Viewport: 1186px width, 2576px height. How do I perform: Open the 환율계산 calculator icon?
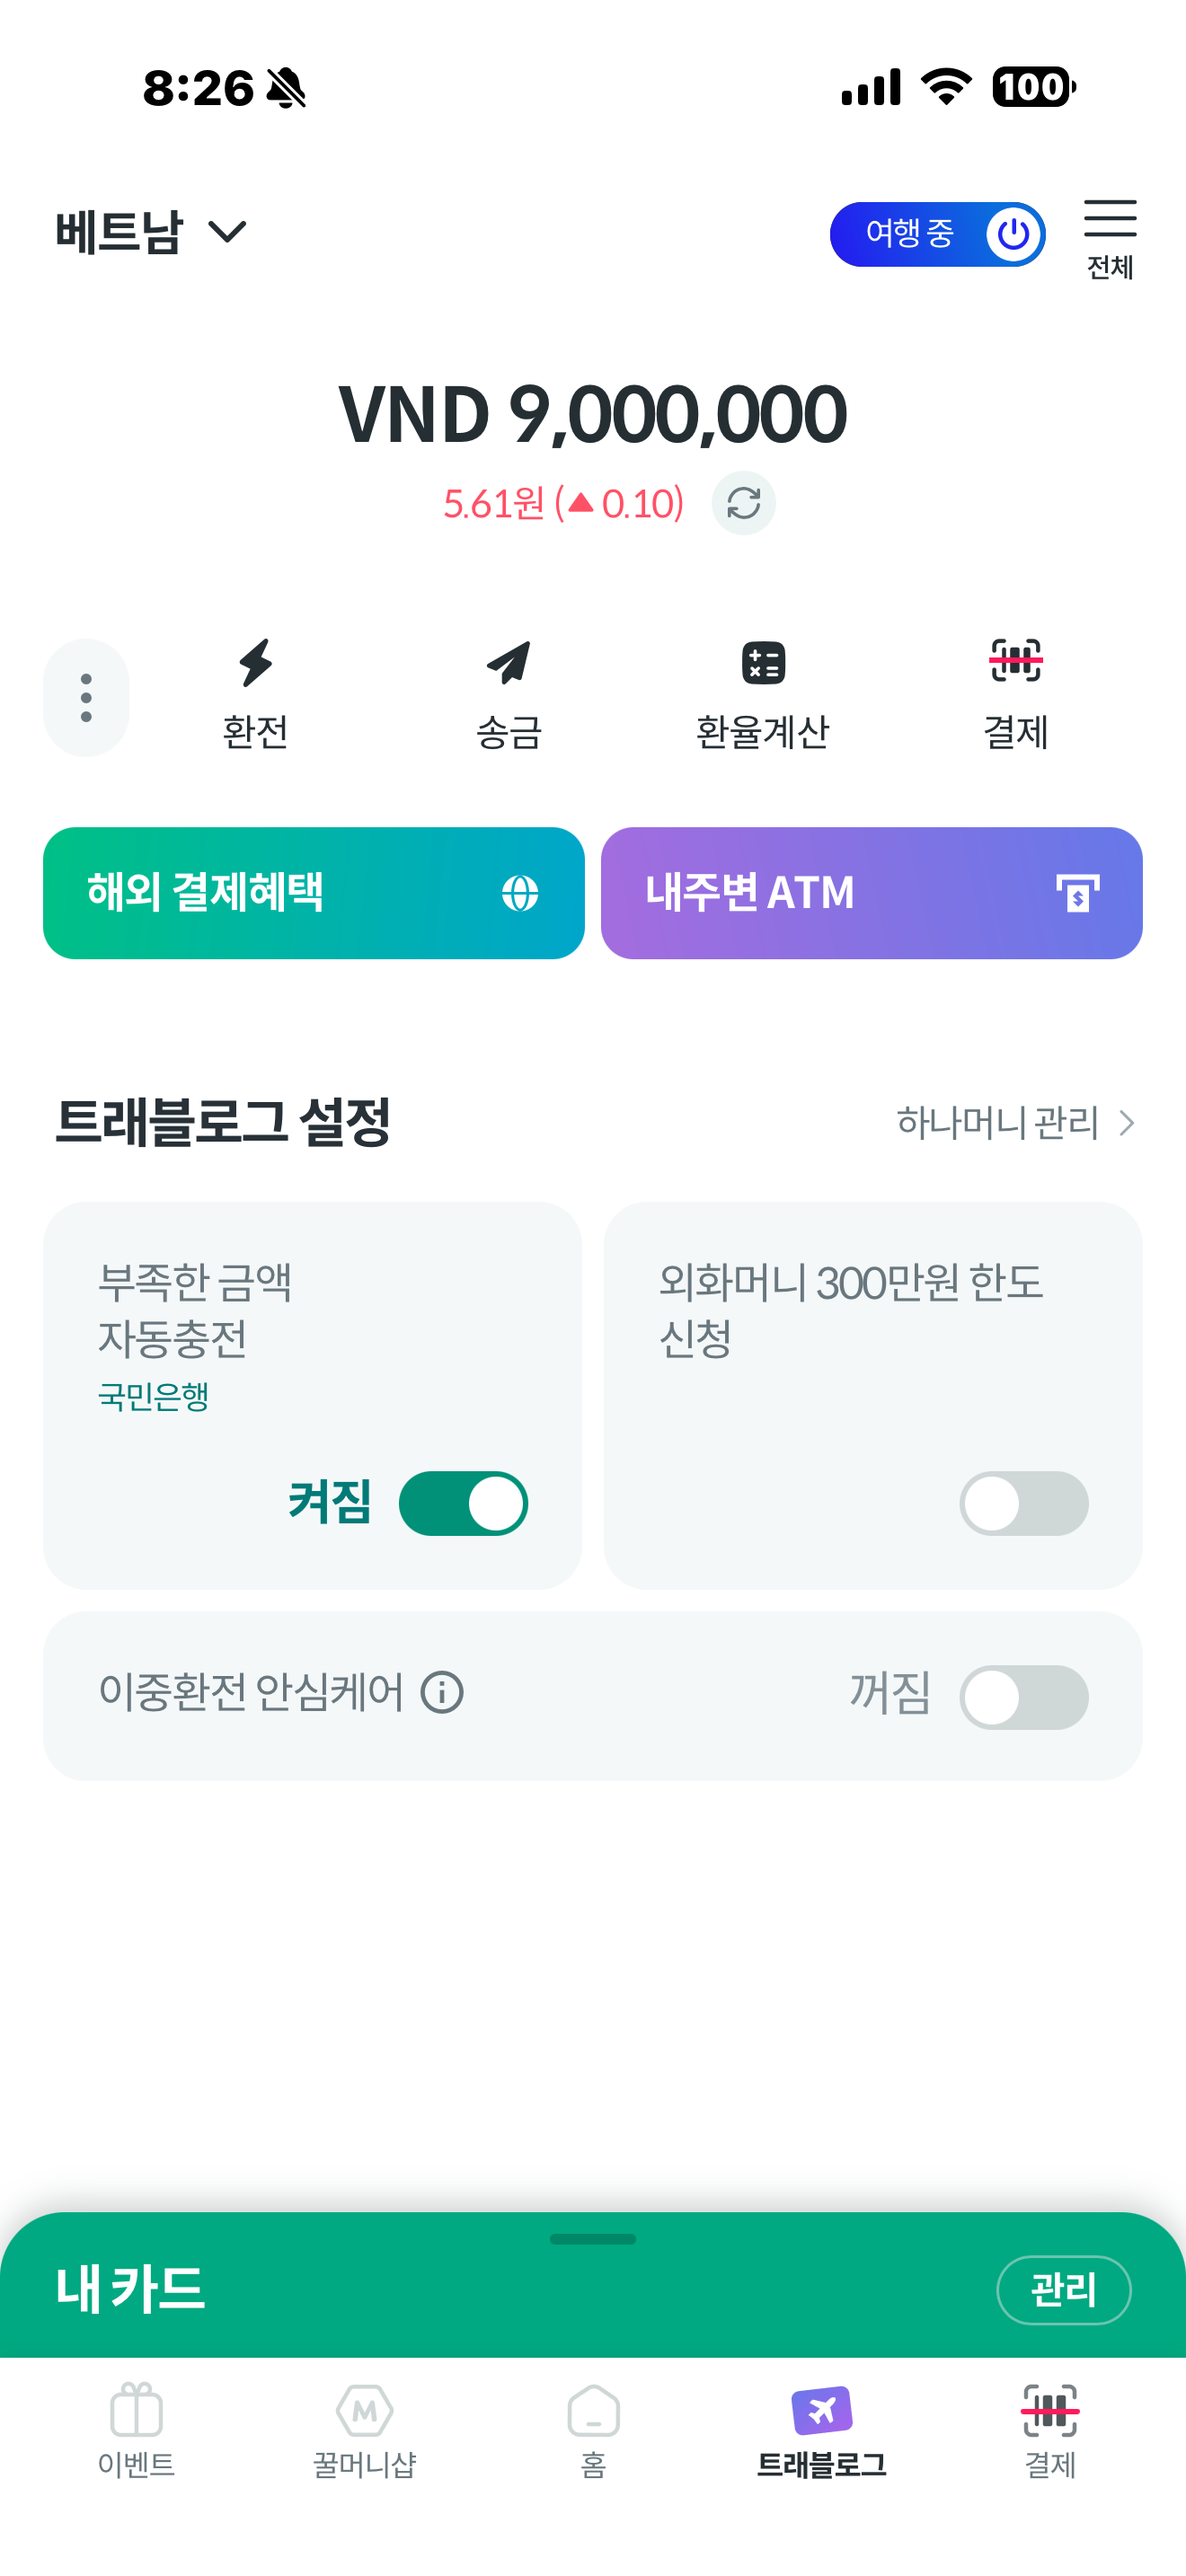coord(763,664)
